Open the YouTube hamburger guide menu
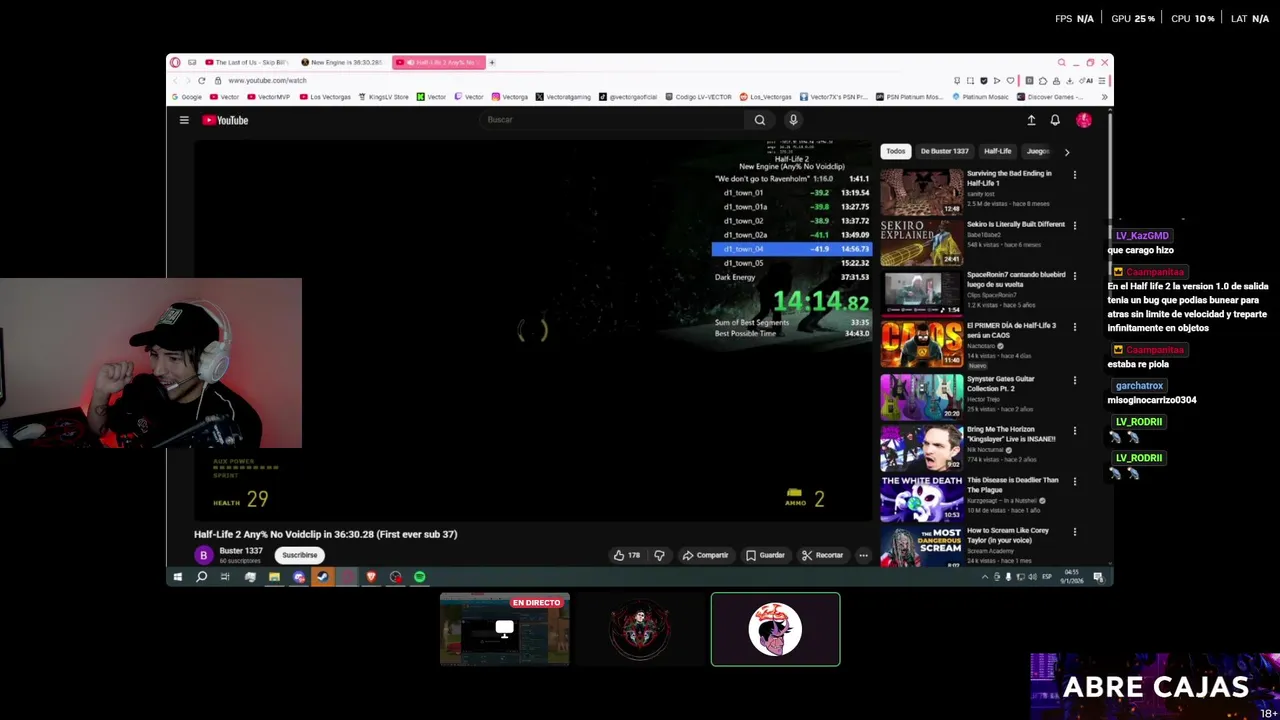 click(x=184, y=120)
